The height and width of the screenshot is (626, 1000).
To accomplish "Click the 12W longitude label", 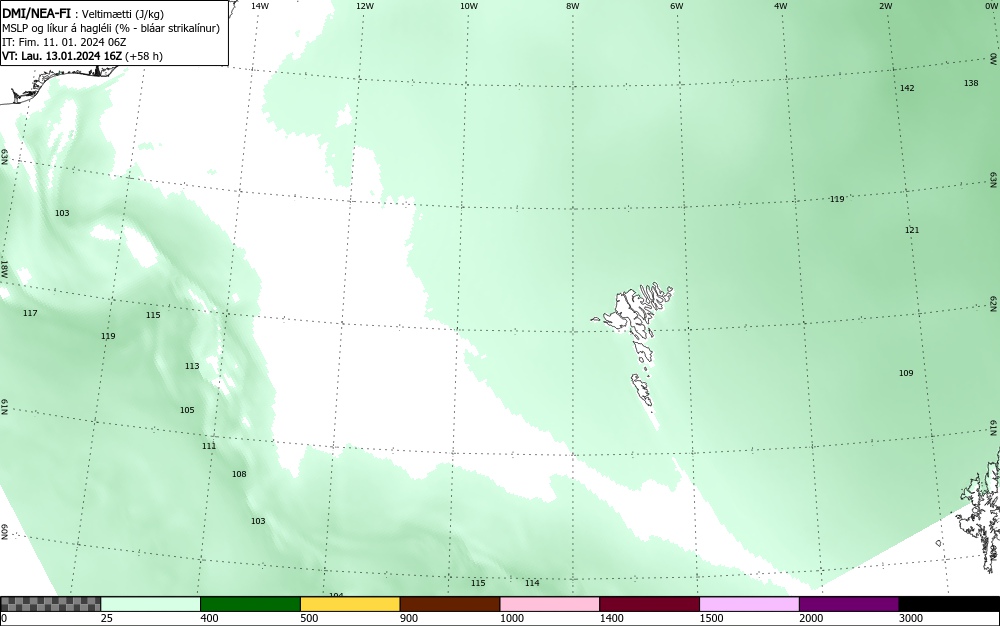I will click(364, 6).
